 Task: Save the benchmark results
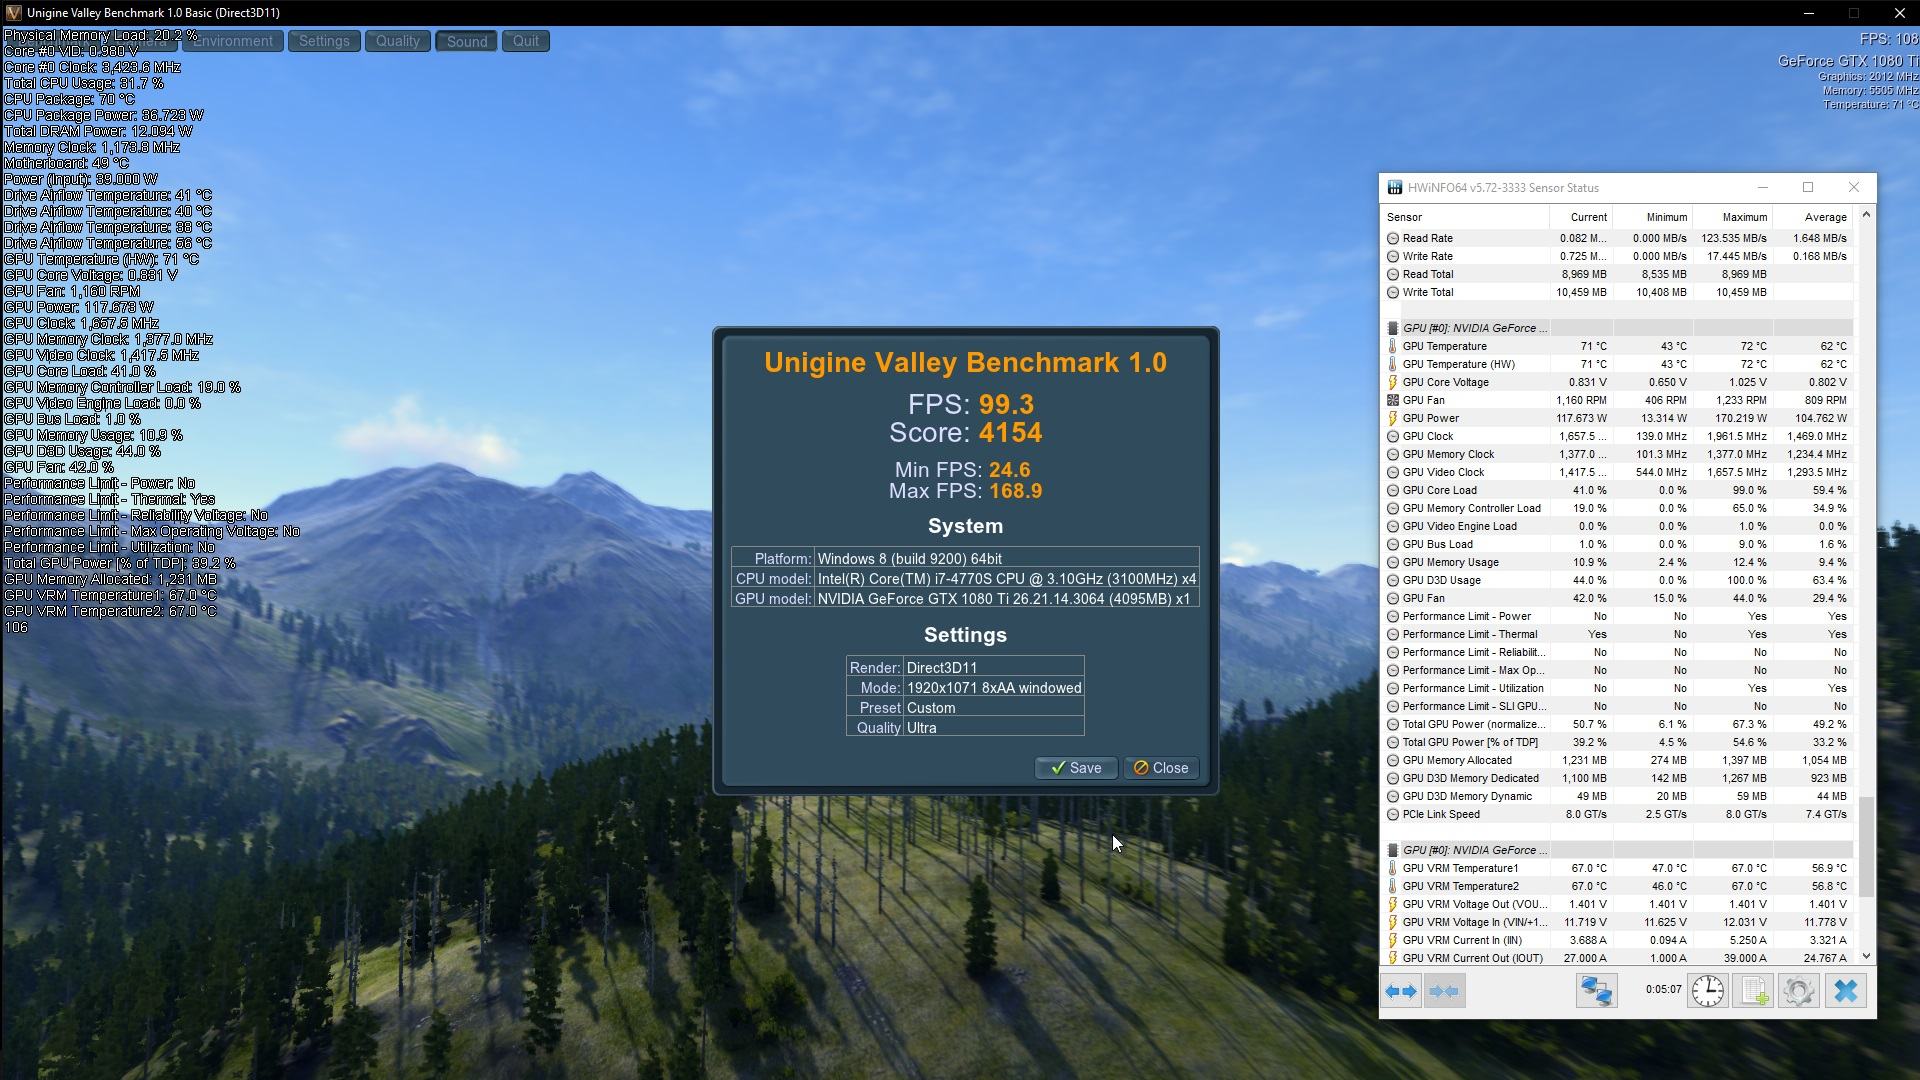coord(1075,768)
